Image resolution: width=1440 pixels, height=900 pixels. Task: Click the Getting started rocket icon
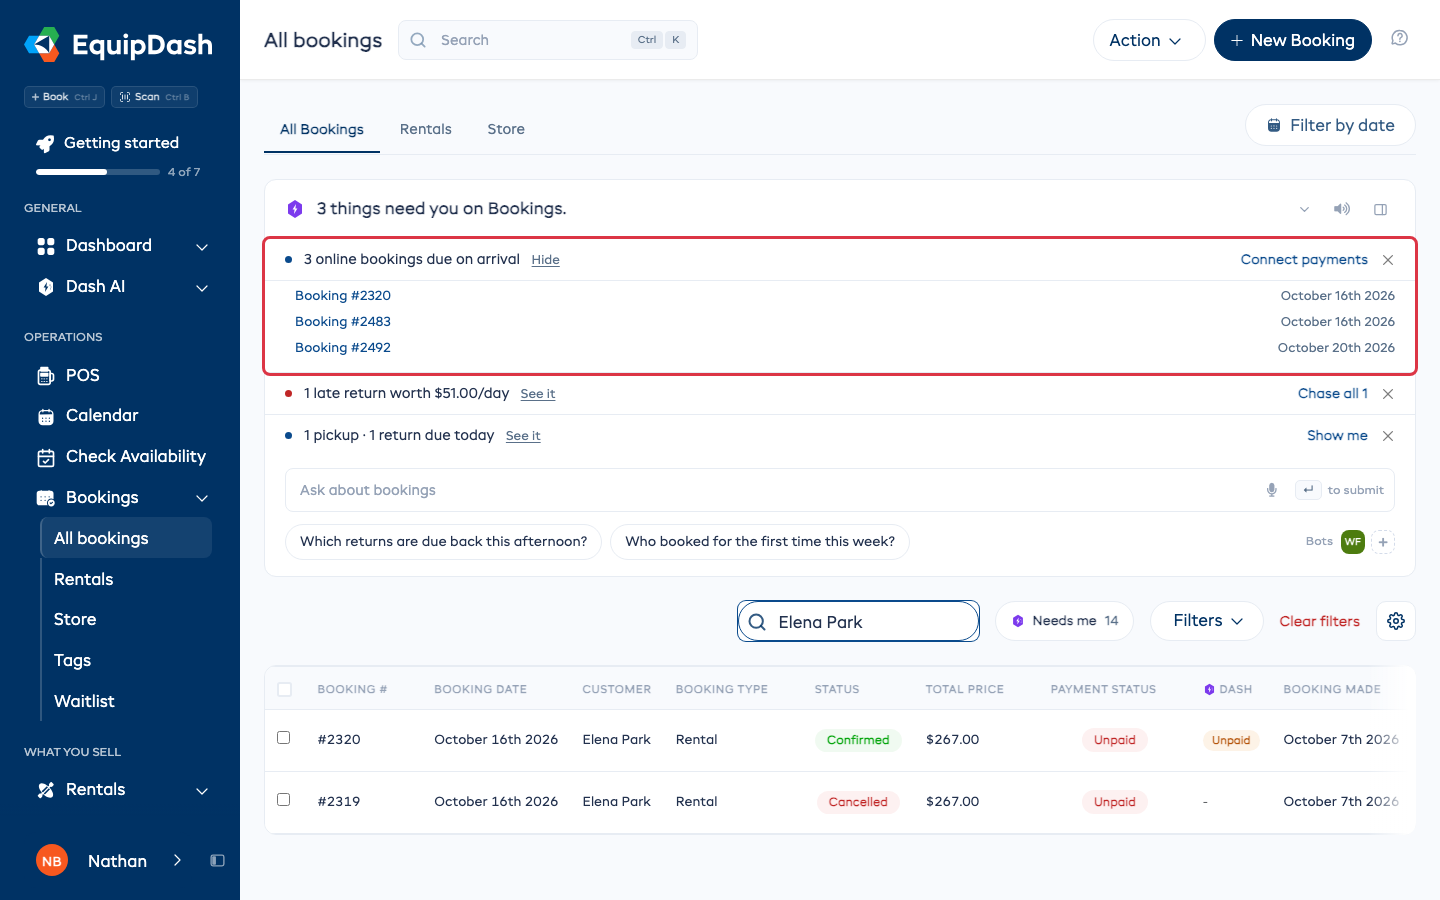click(45, 143)
